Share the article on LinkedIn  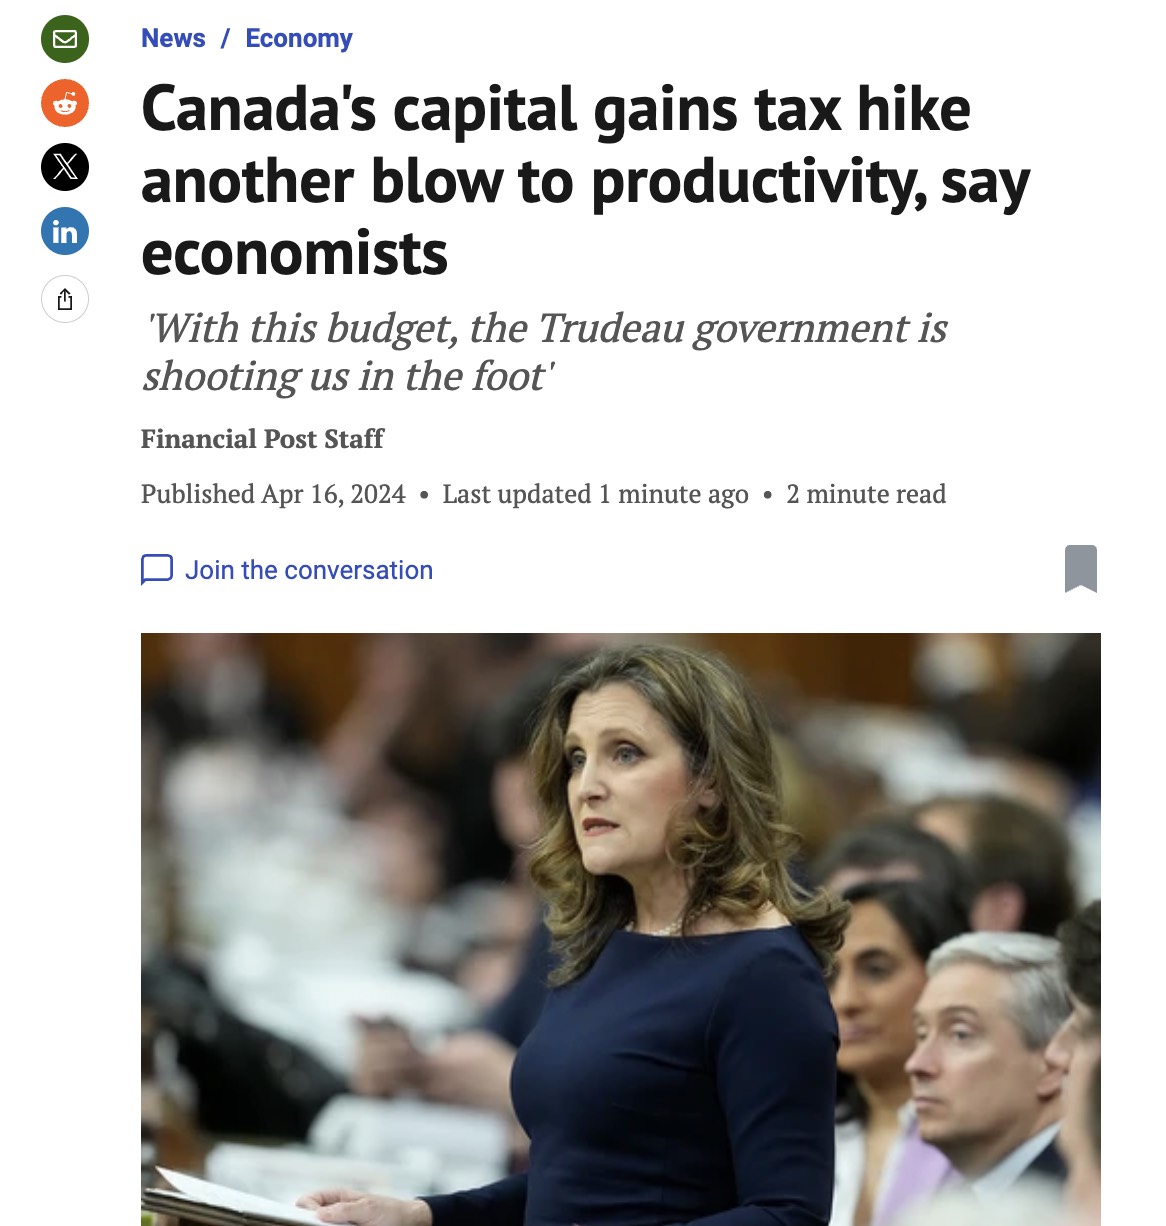(65, 231)
